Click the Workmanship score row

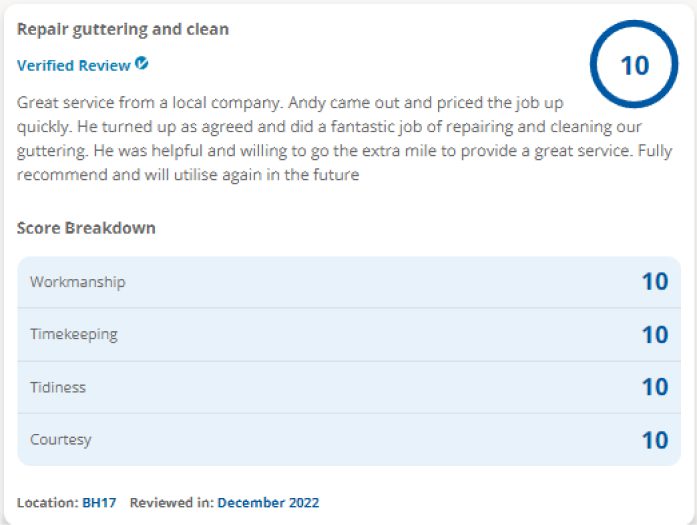click(349, 282)
